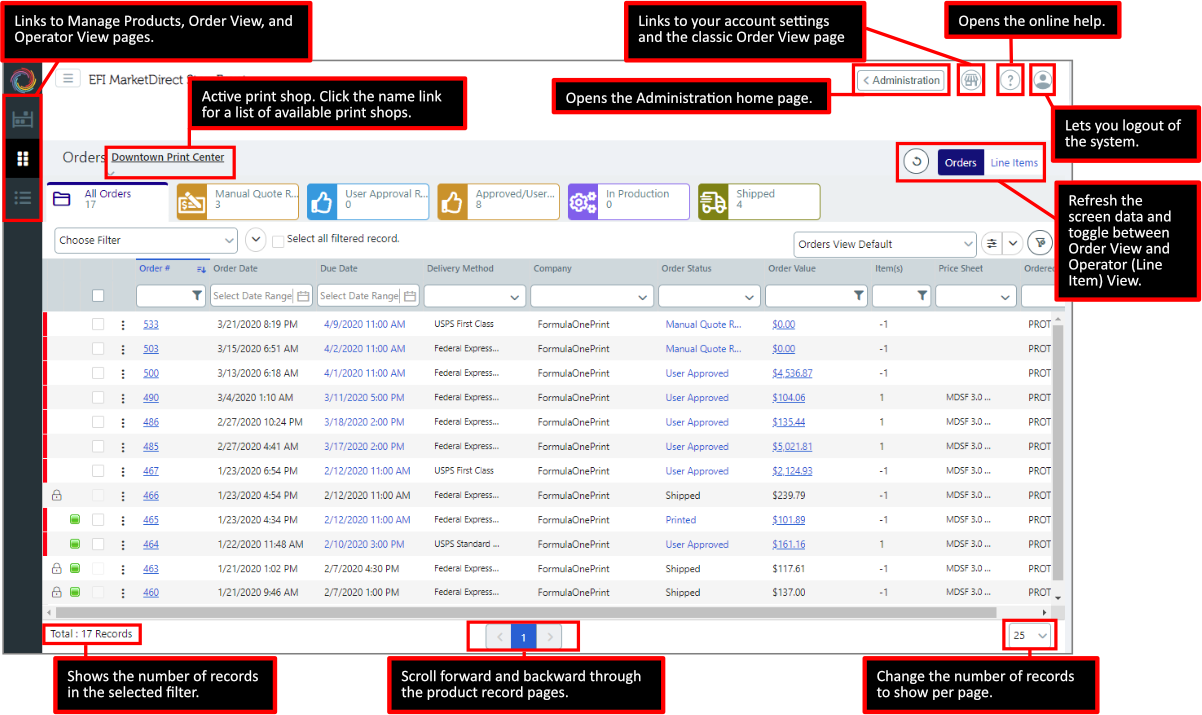Change records per page dropdown showing 25
1202x715 pixels.
click(x=1030, y=635)
